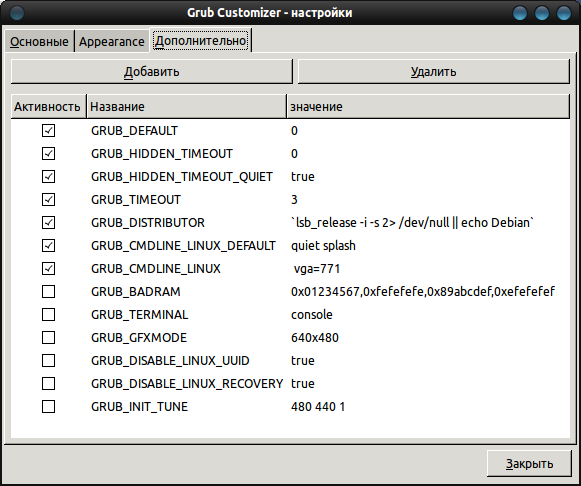Screen dimensions: 581x486
Task: Click the '480 440 1' value
Action: coord(318,407)
